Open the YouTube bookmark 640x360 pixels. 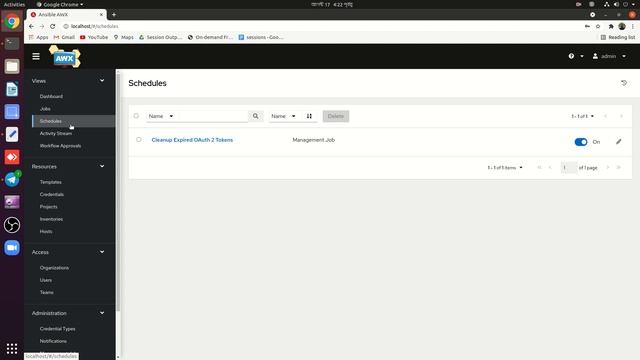coord(94,37)
